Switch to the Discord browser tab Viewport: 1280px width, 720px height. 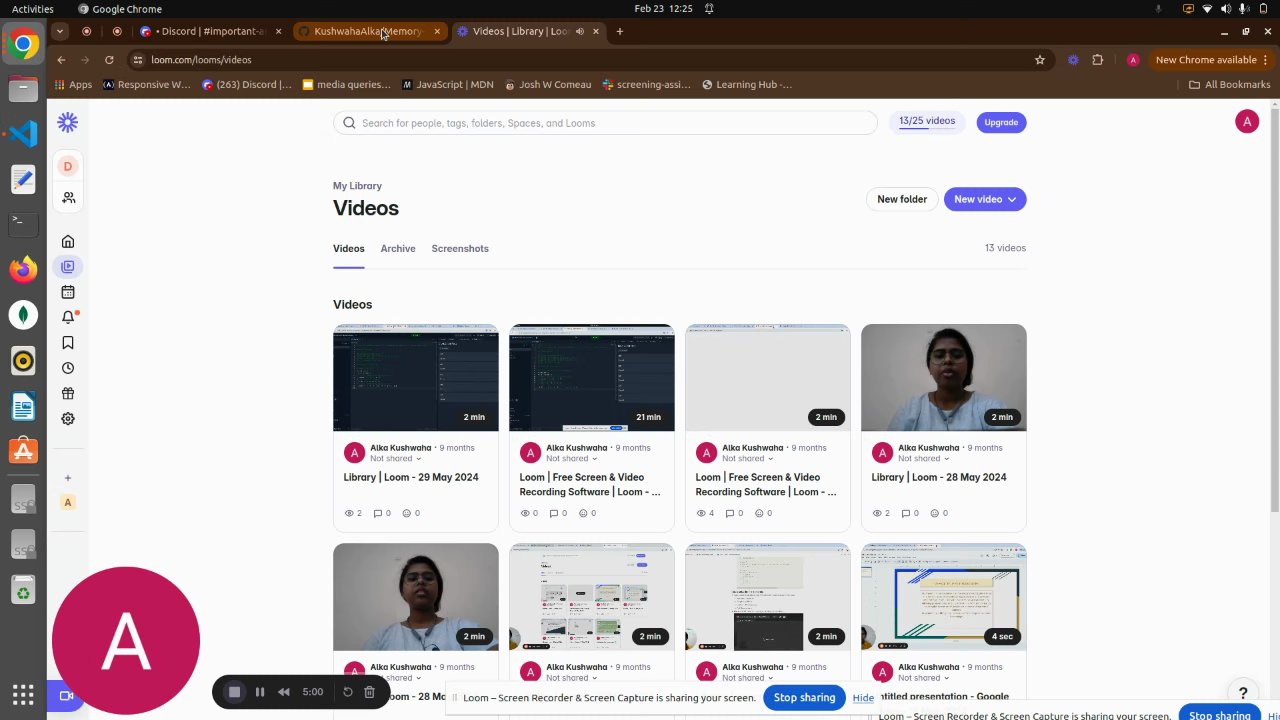click(211, 31)
